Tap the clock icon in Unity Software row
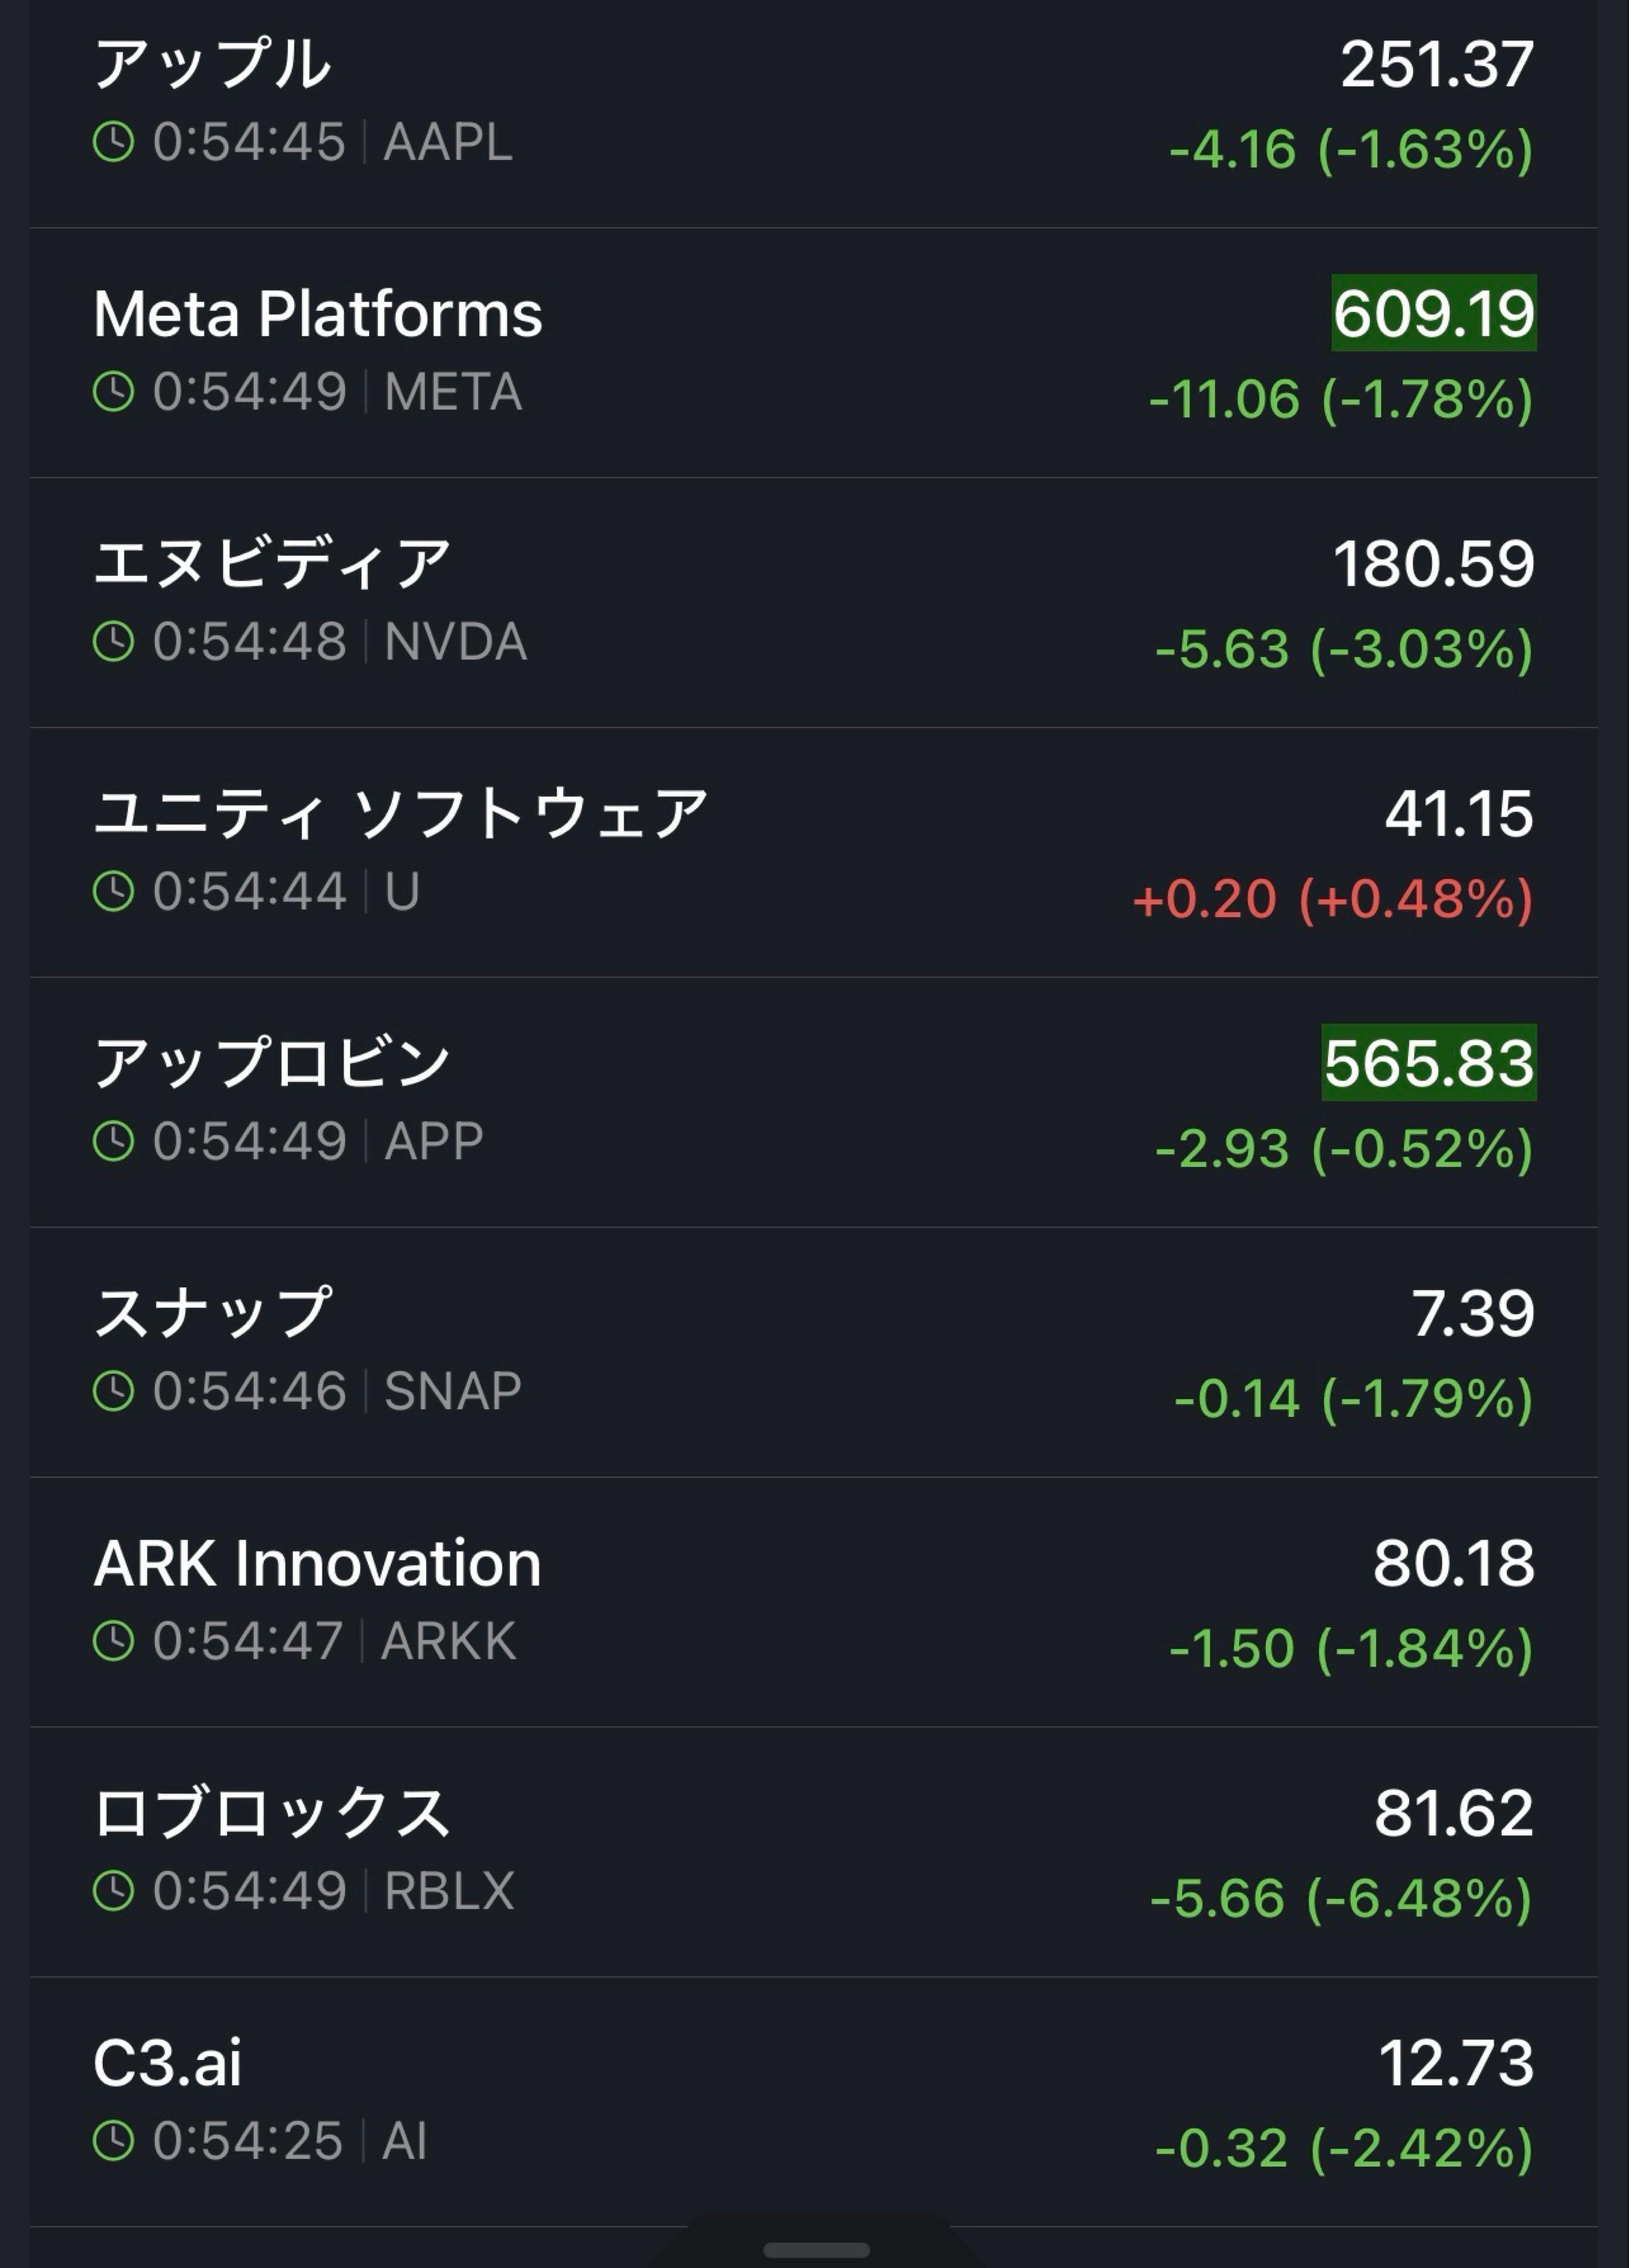The image size is (1629, 2268). (113, 891)
